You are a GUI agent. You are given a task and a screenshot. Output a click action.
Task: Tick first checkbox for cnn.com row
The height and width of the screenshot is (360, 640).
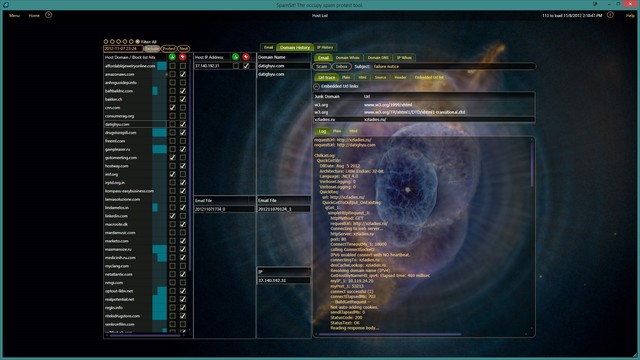(172, 107)
